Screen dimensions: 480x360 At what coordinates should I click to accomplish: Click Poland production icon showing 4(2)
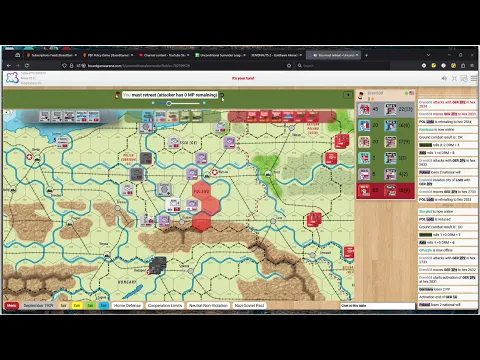coord(390,174)
